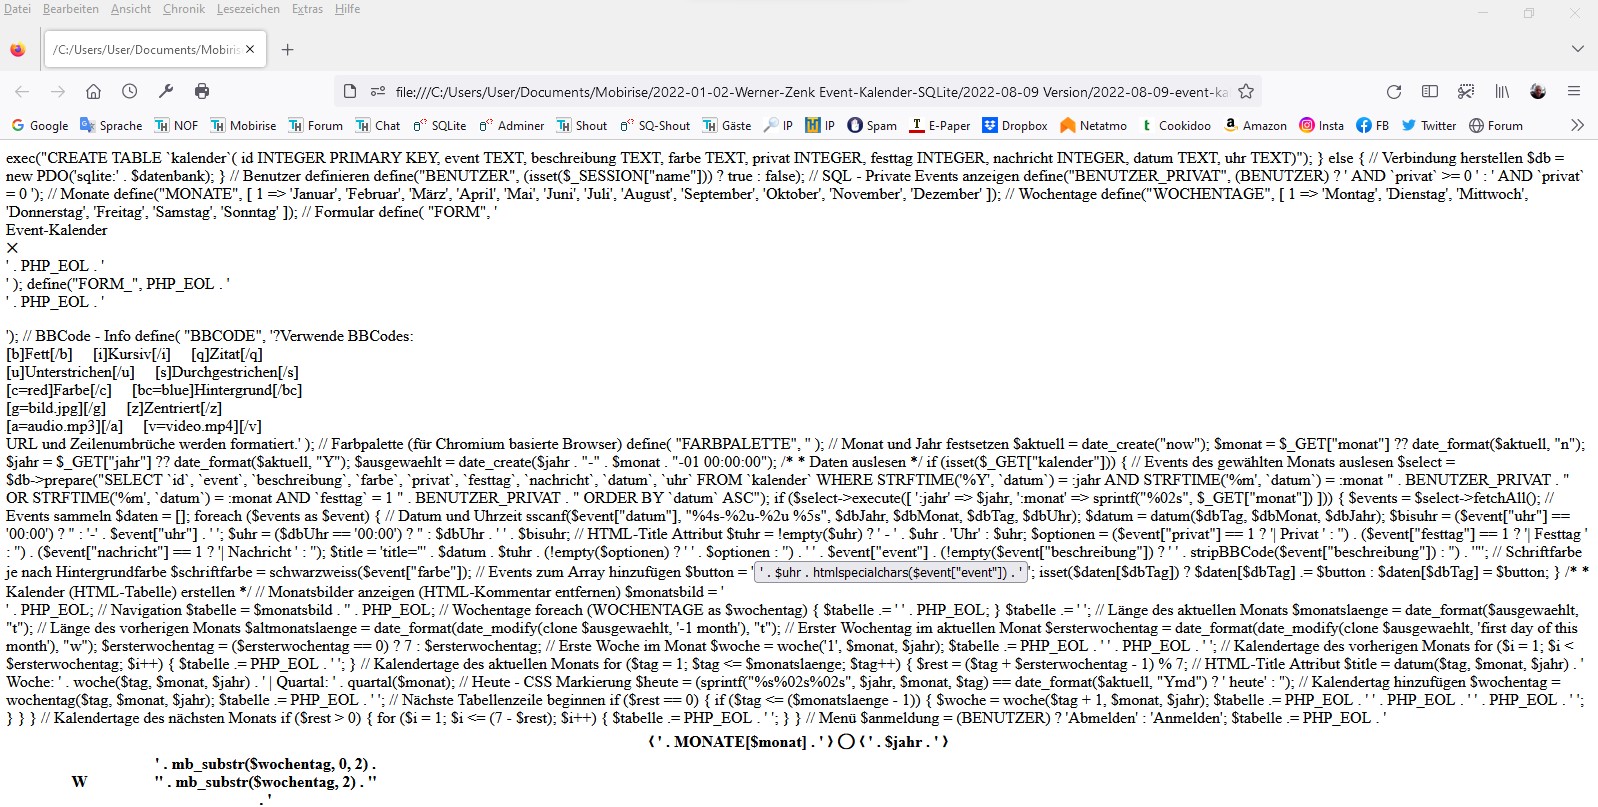Open the Adminer bookmark
1598x807 pixels.
click(511, 126)
